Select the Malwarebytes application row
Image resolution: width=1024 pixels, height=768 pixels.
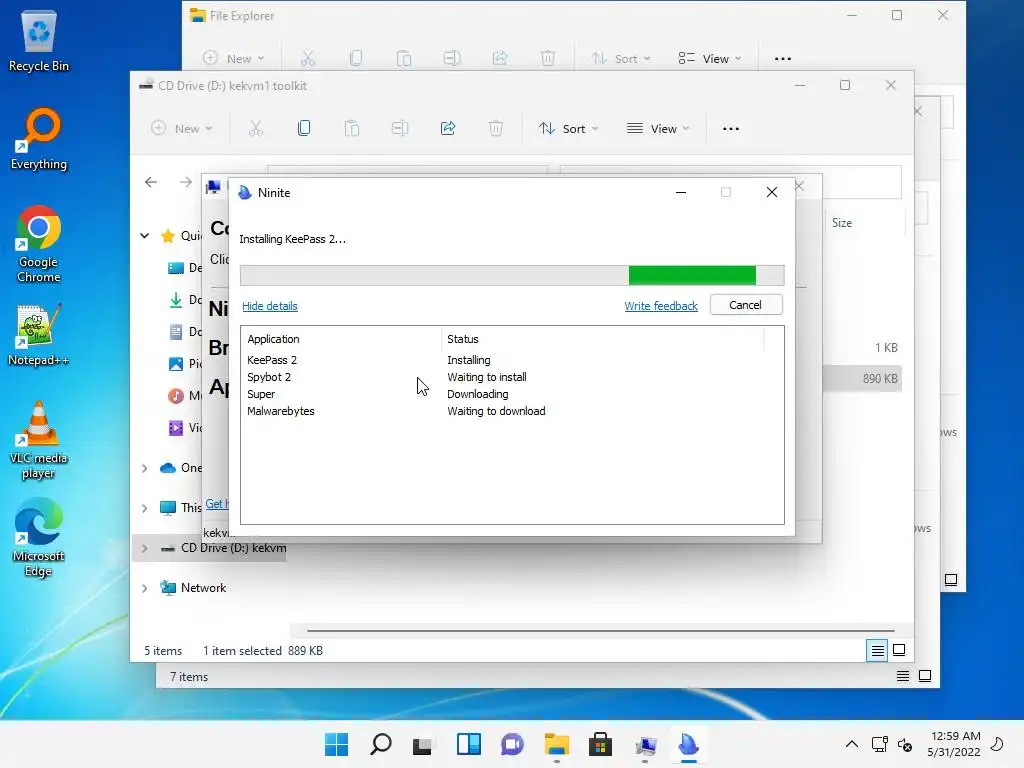point(512,411)
